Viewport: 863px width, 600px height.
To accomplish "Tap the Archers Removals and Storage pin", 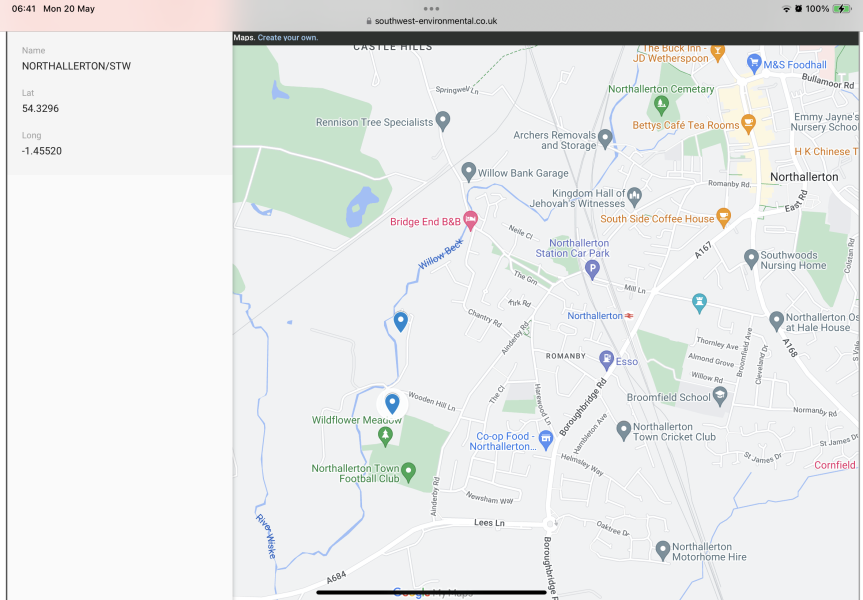I will [605, 139].
